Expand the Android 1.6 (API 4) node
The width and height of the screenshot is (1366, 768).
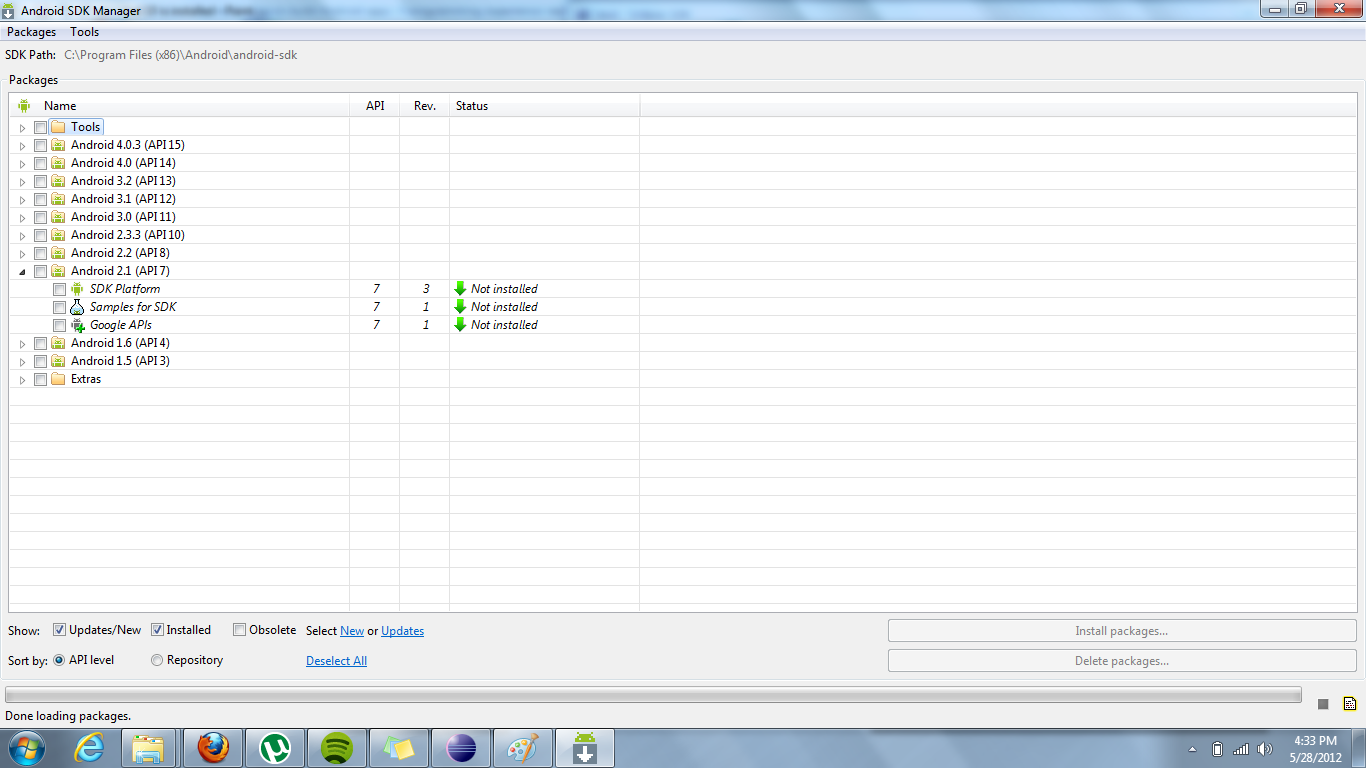coord(22,344)
